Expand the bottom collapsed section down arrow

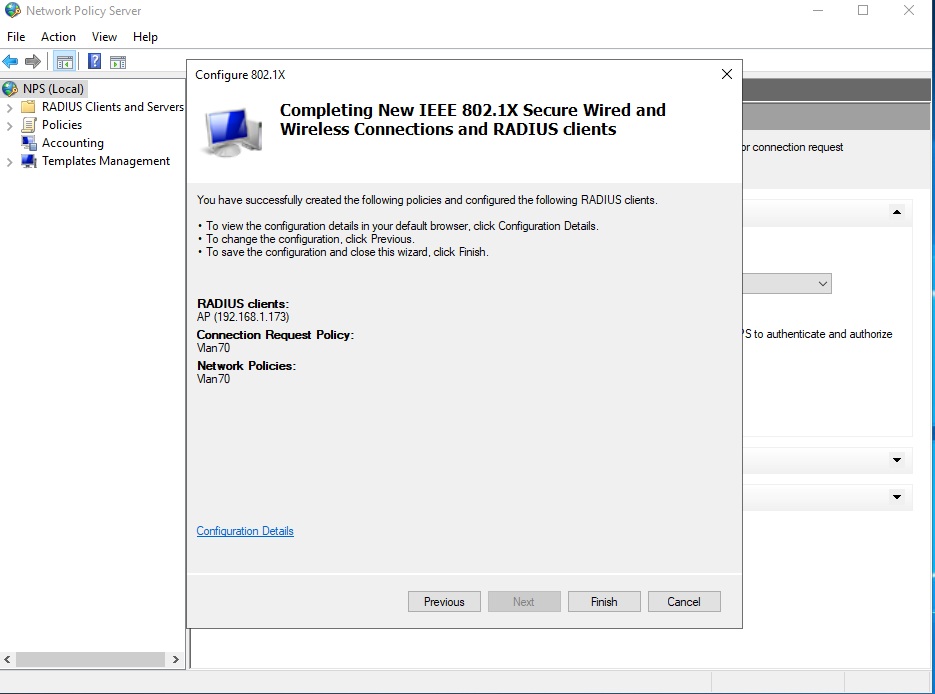click(x=896, y=497)
